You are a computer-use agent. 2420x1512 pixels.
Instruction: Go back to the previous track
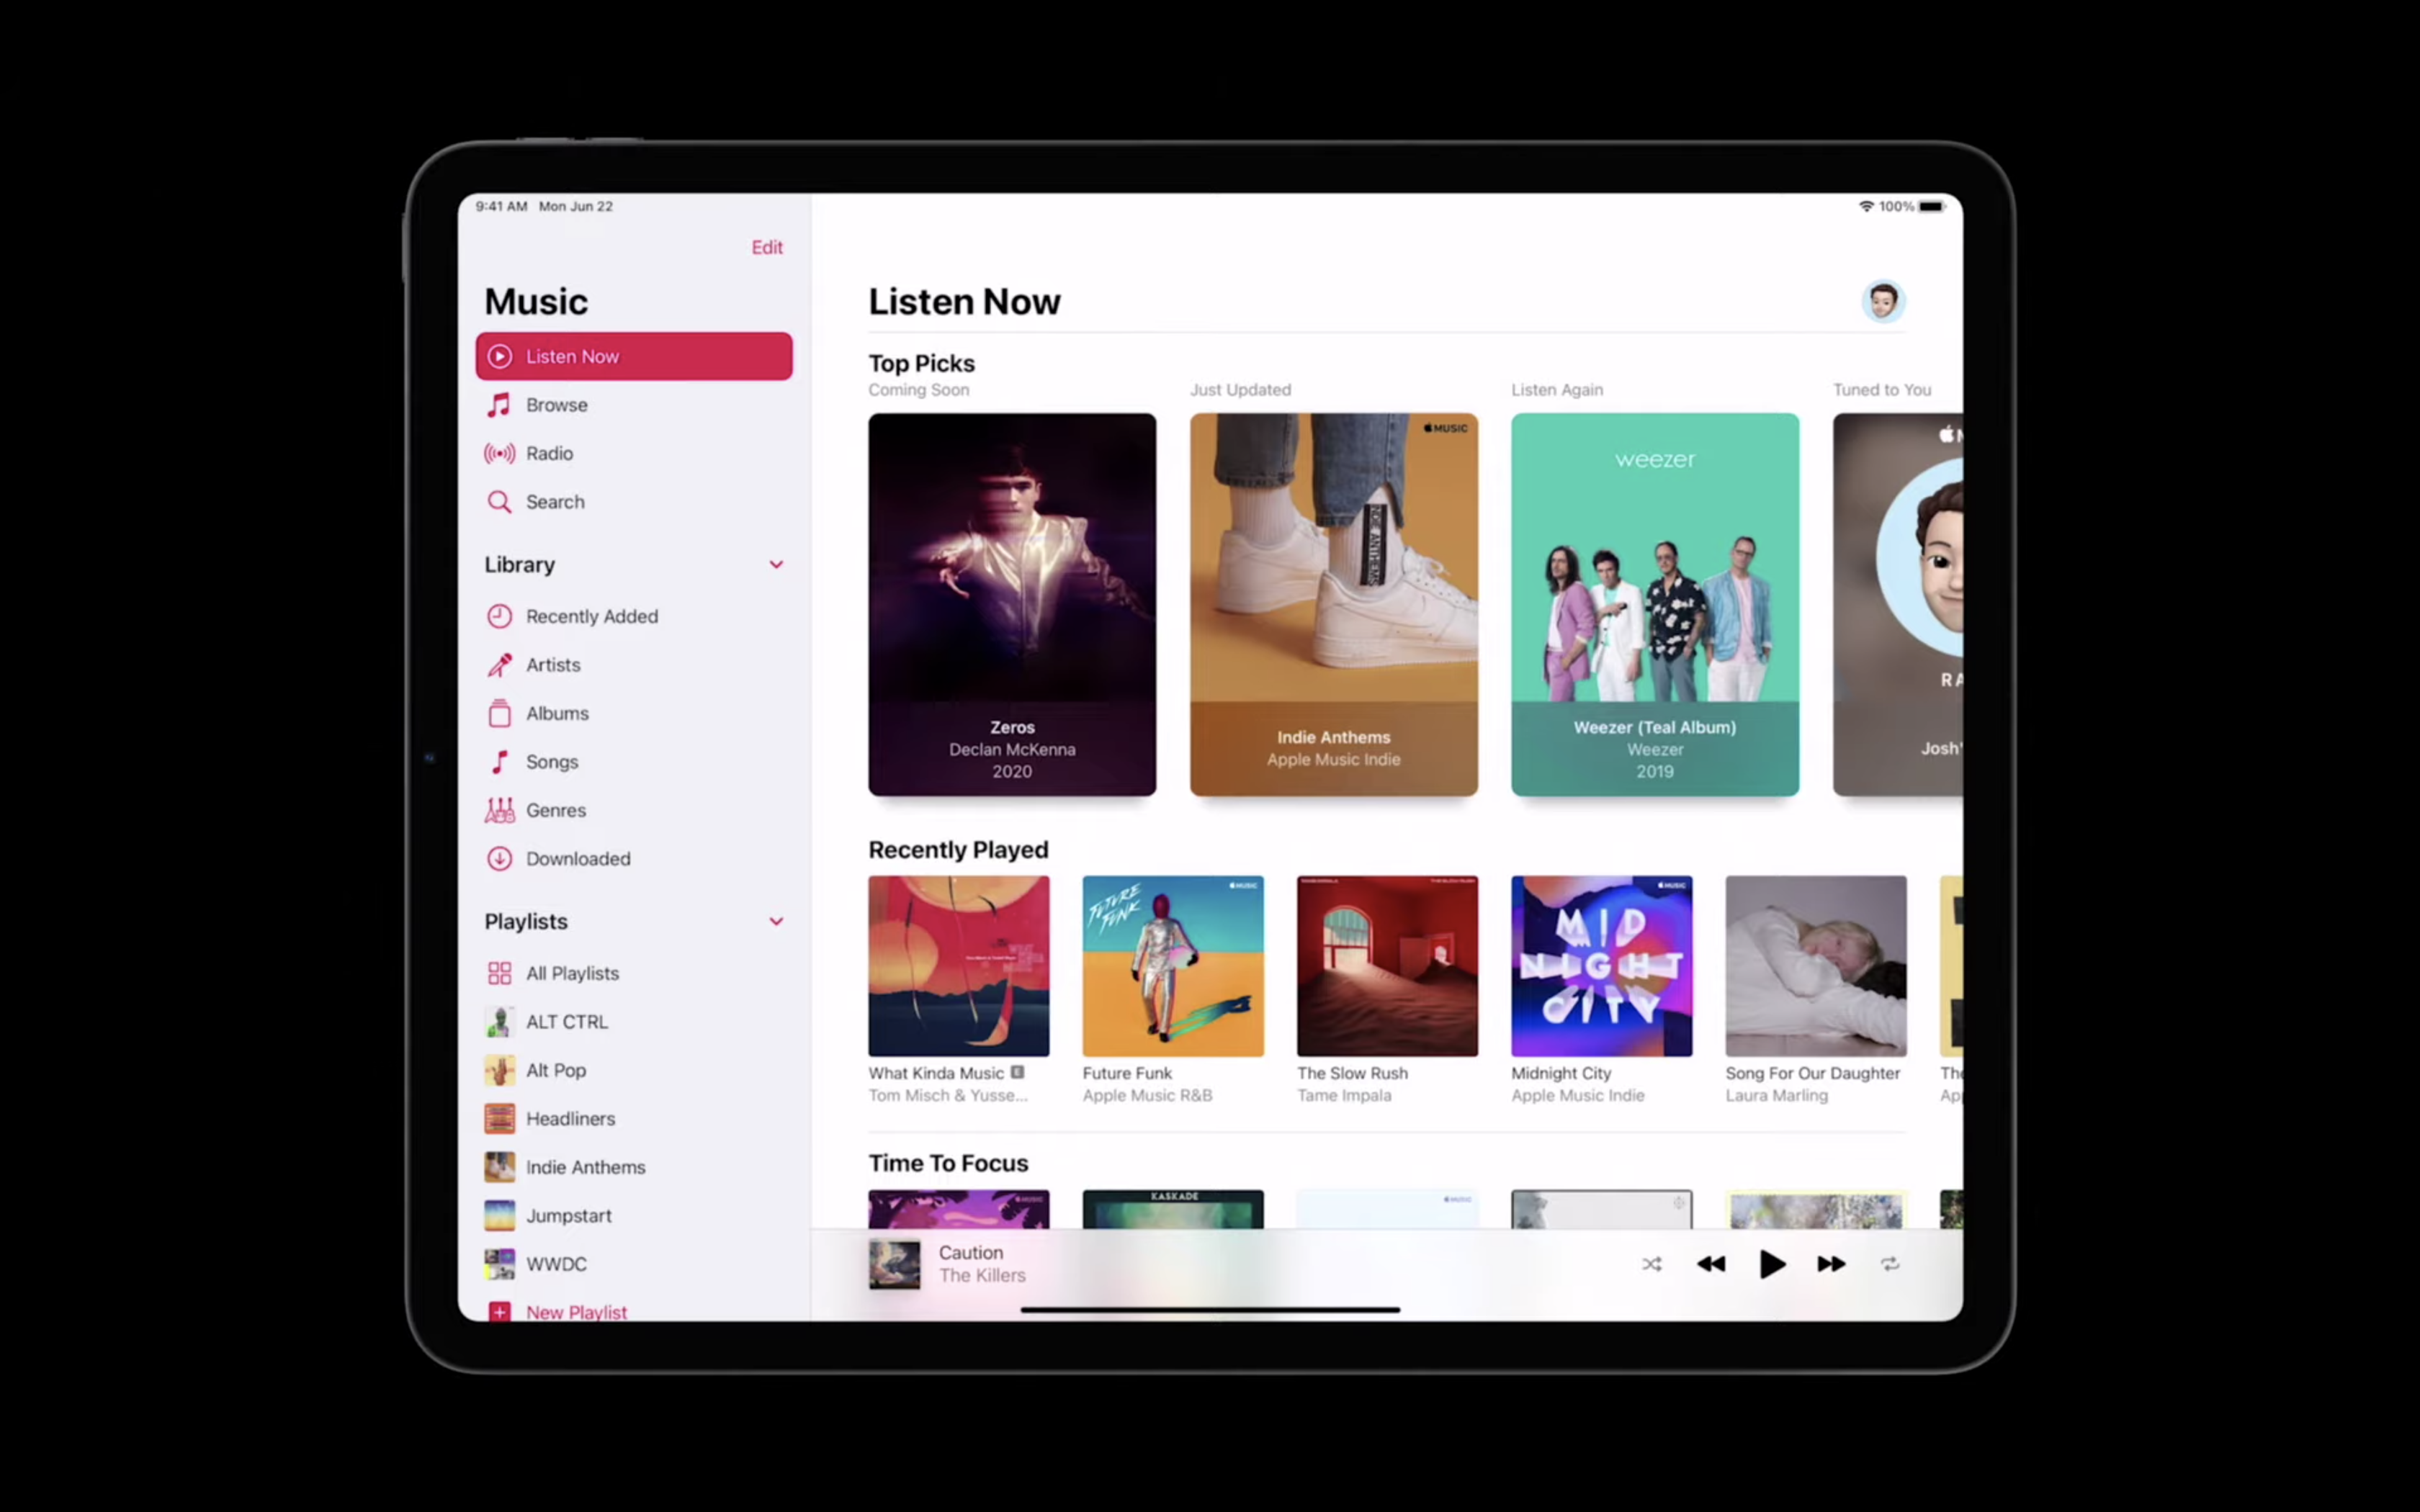pos(1711,1264)
